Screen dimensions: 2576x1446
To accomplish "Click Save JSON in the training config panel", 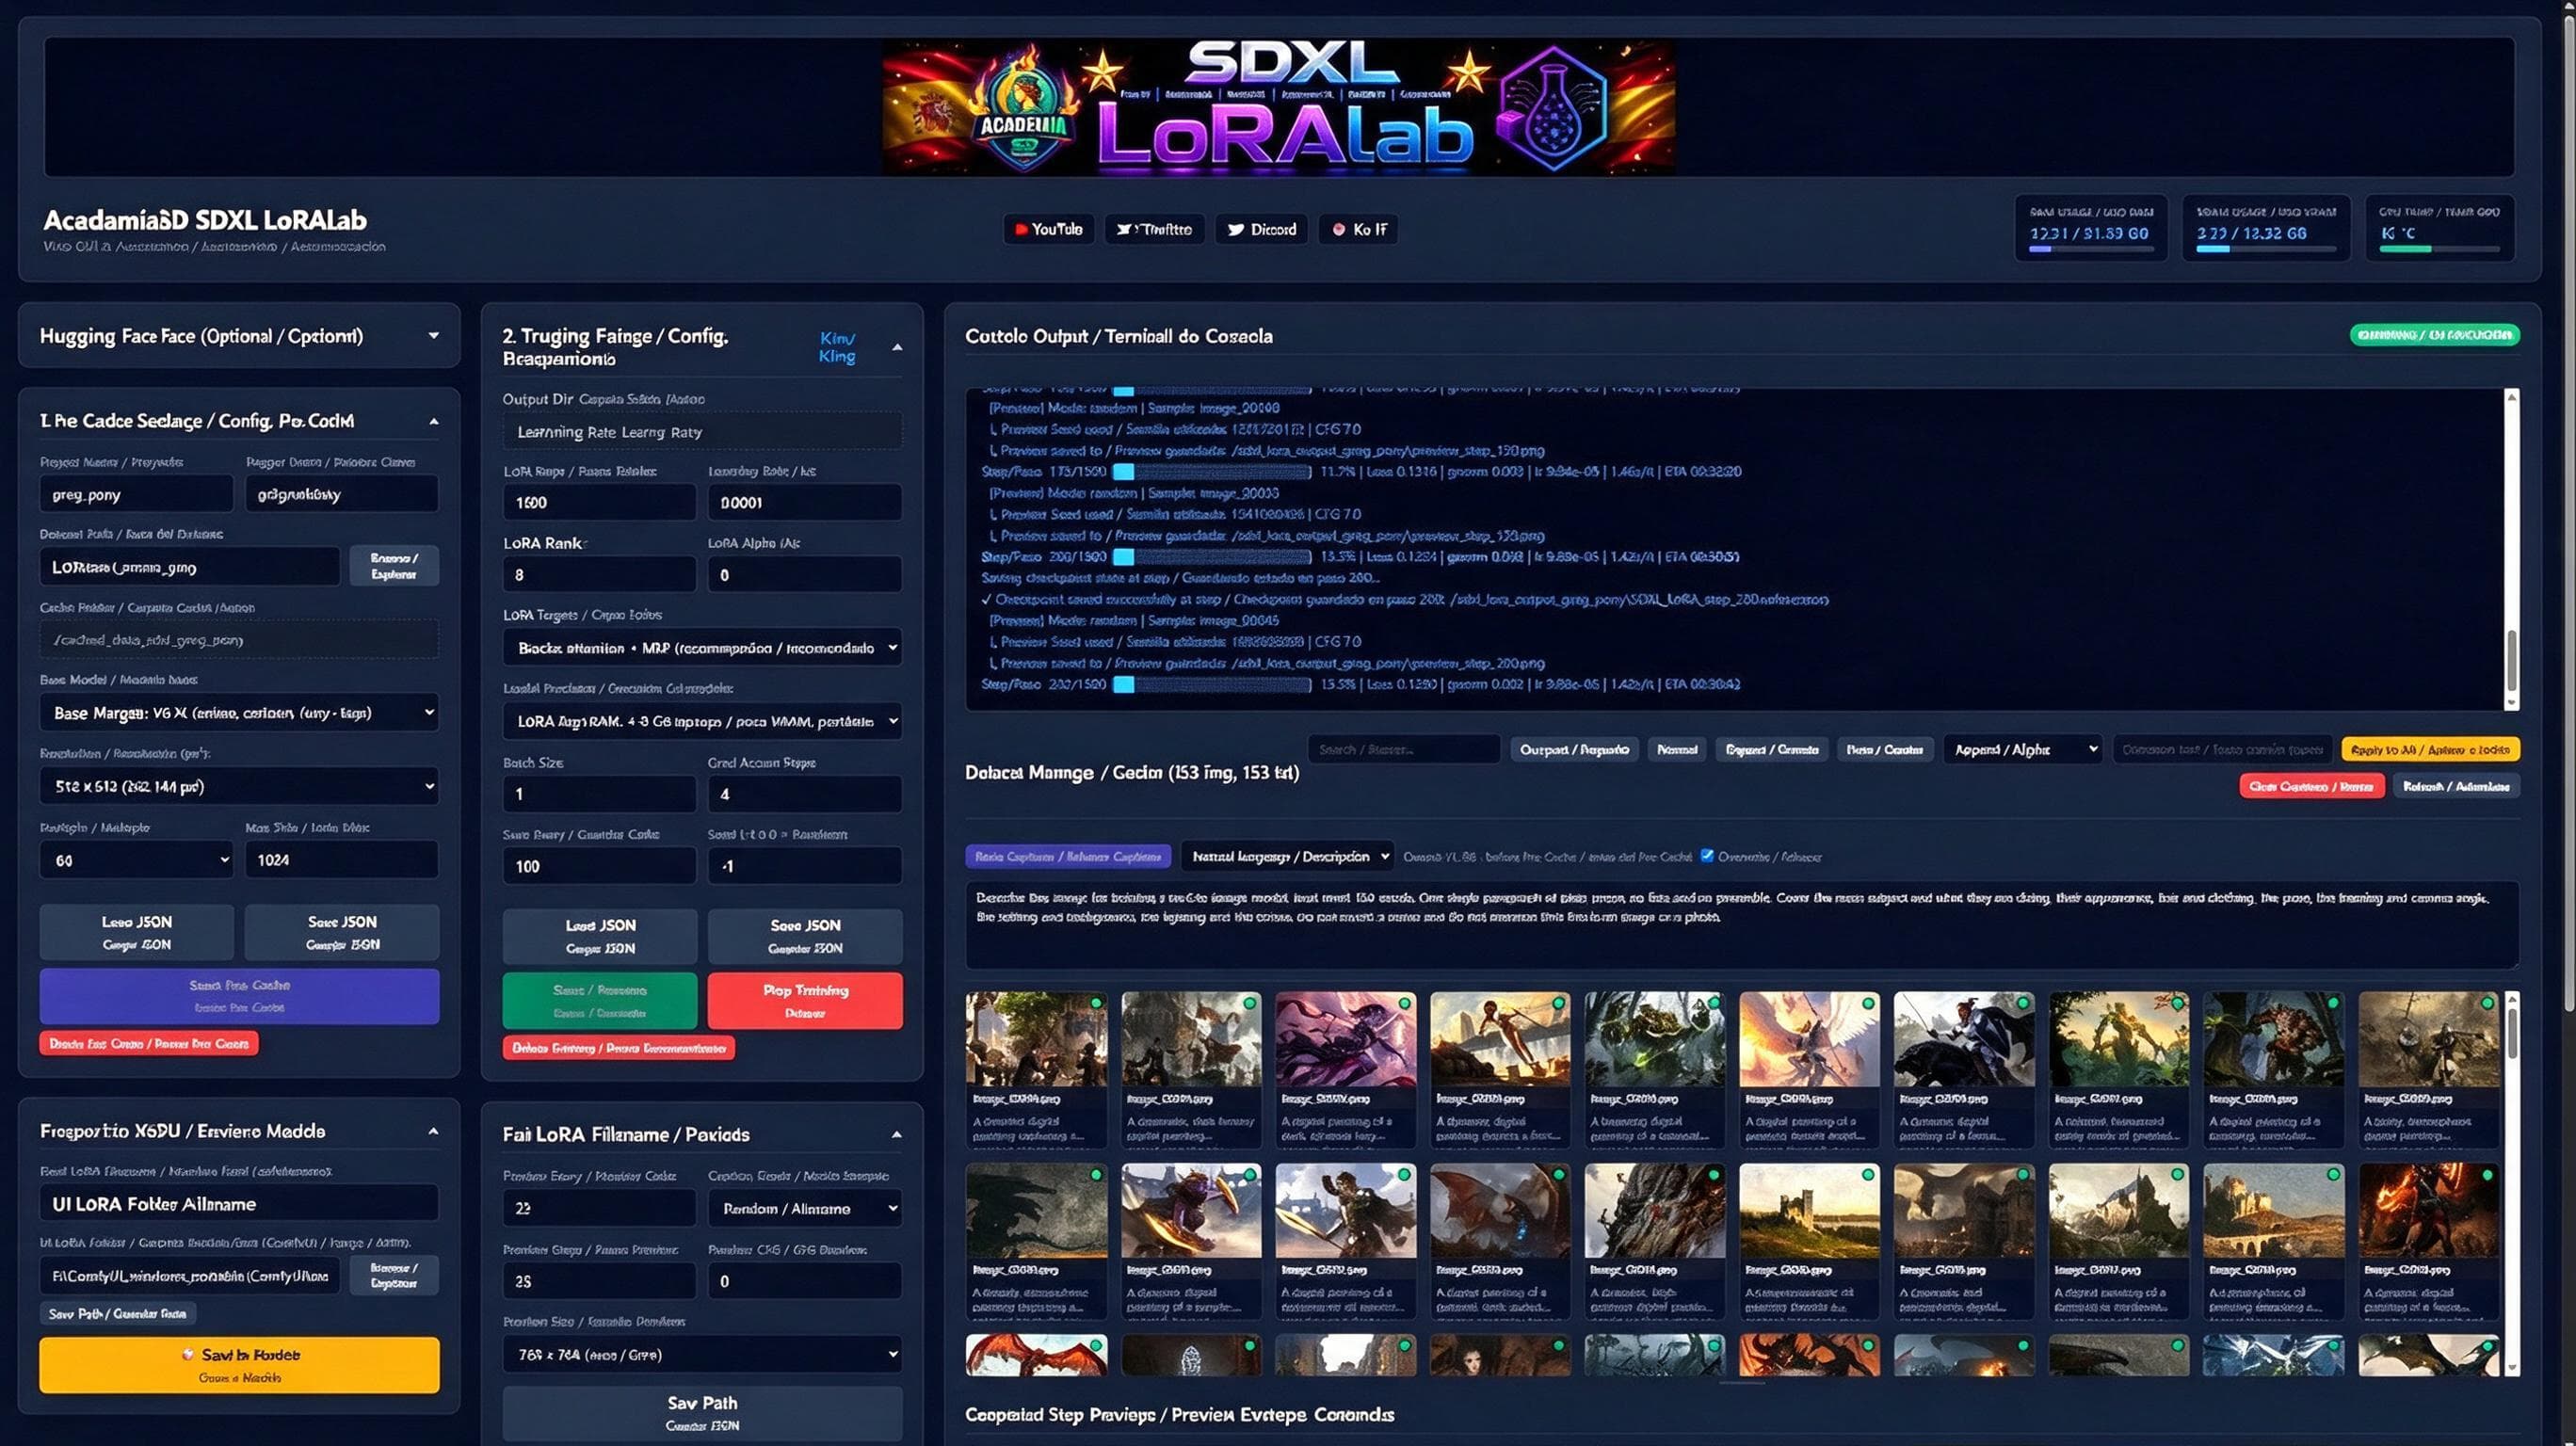I will [805, 936].
